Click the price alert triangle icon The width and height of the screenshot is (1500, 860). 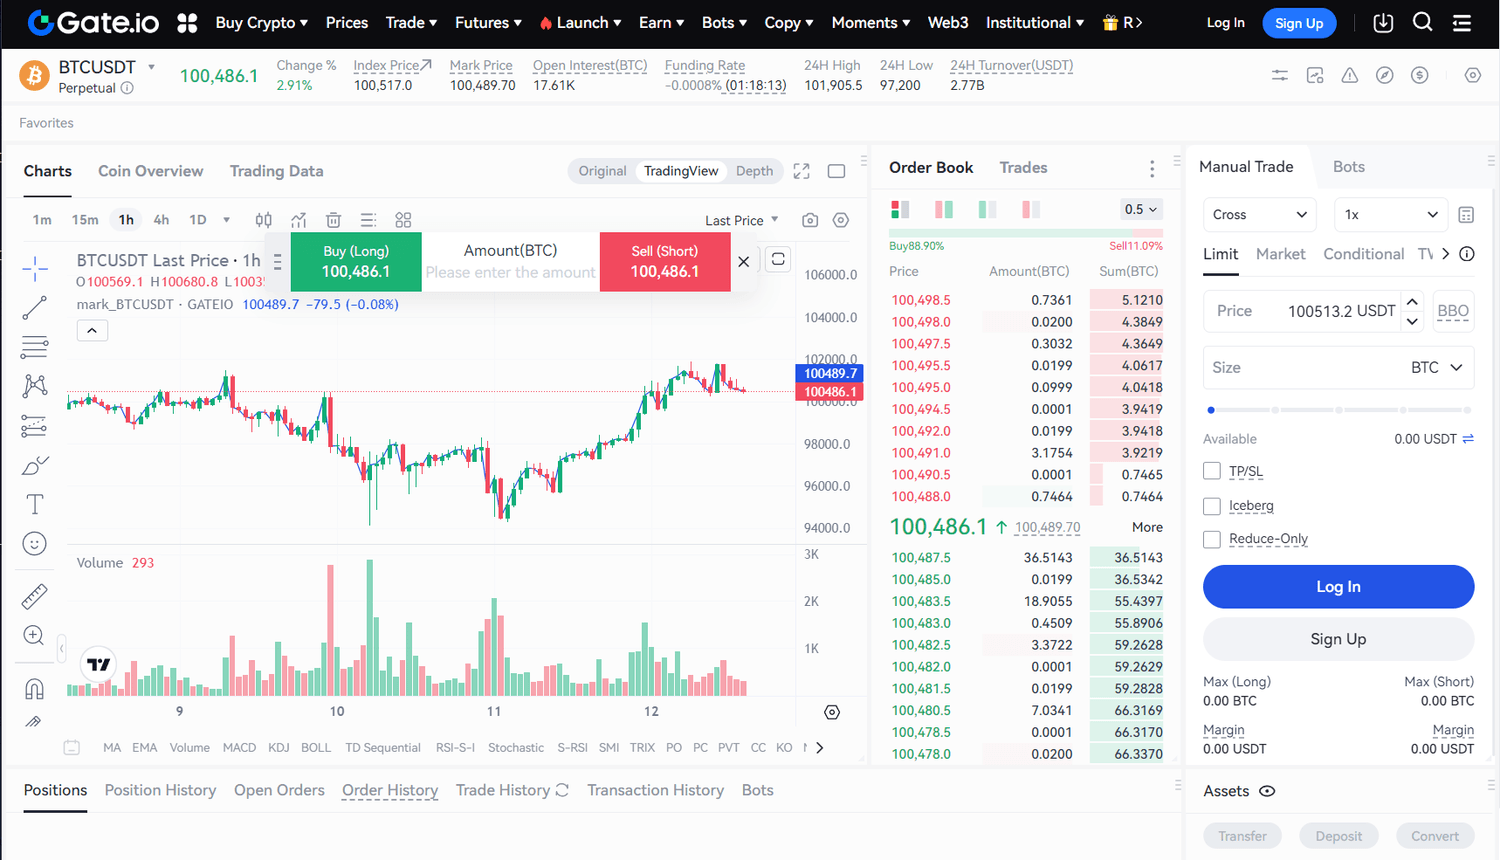[1350, 75]
